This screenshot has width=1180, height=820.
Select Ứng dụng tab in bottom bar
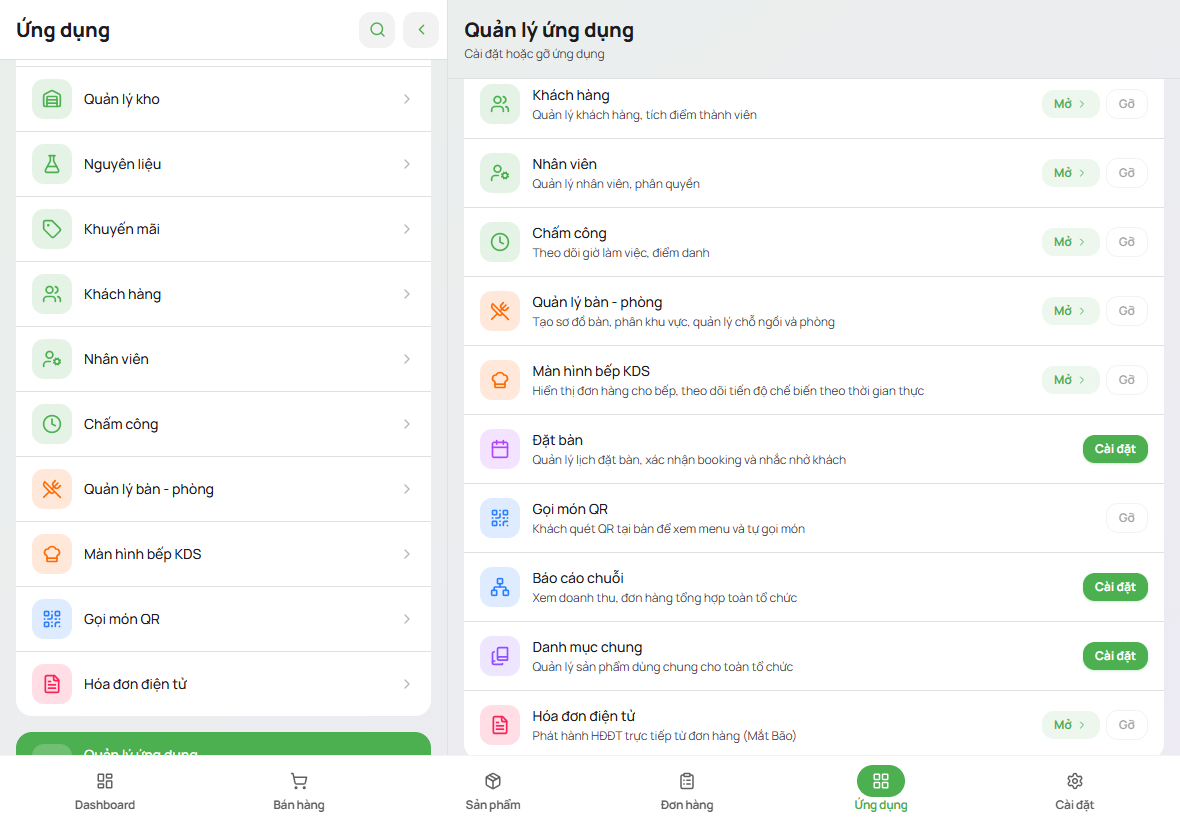tap(880, 790)
